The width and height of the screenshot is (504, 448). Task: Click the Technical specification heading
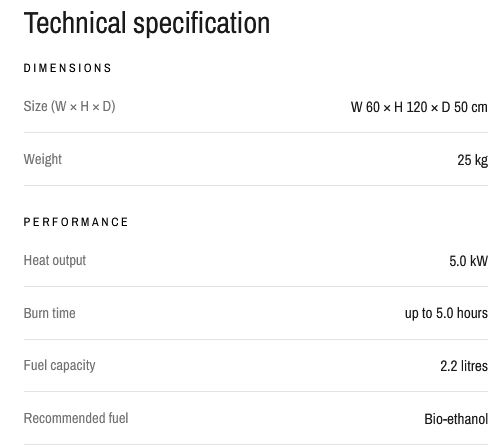click(x=147, y=23)
